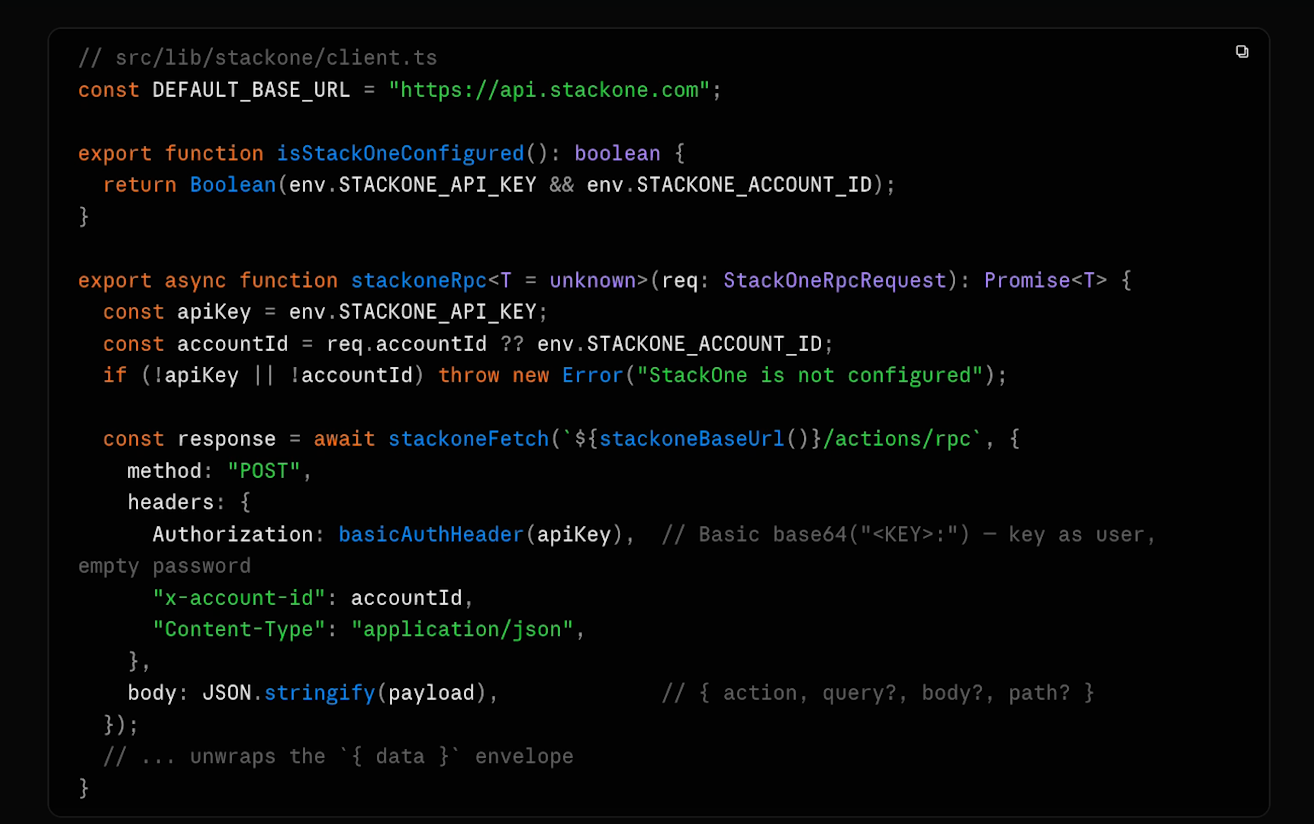
Task: Click the basicAuthHeader function call
Action: 431,534
